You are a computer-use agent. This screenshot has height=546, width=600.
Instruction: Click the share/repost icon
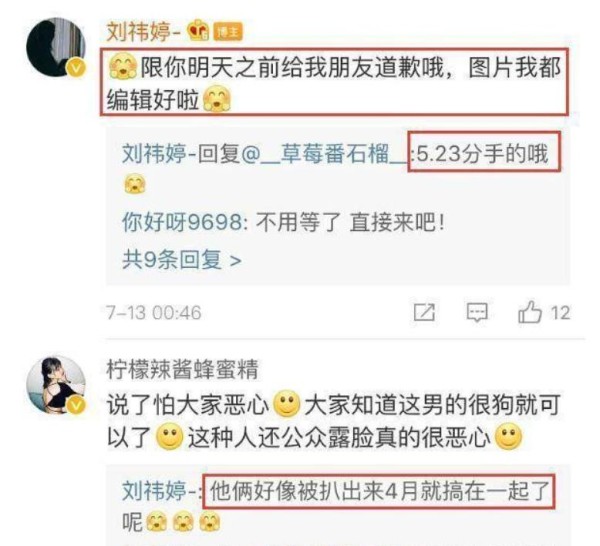[x=424, y=312]
